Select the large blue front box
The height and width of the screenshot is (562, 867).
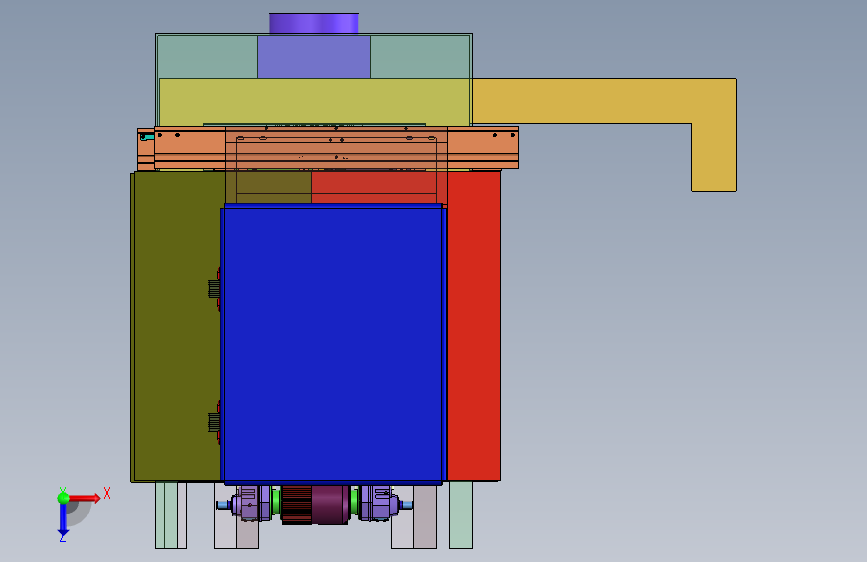(333, 344)
